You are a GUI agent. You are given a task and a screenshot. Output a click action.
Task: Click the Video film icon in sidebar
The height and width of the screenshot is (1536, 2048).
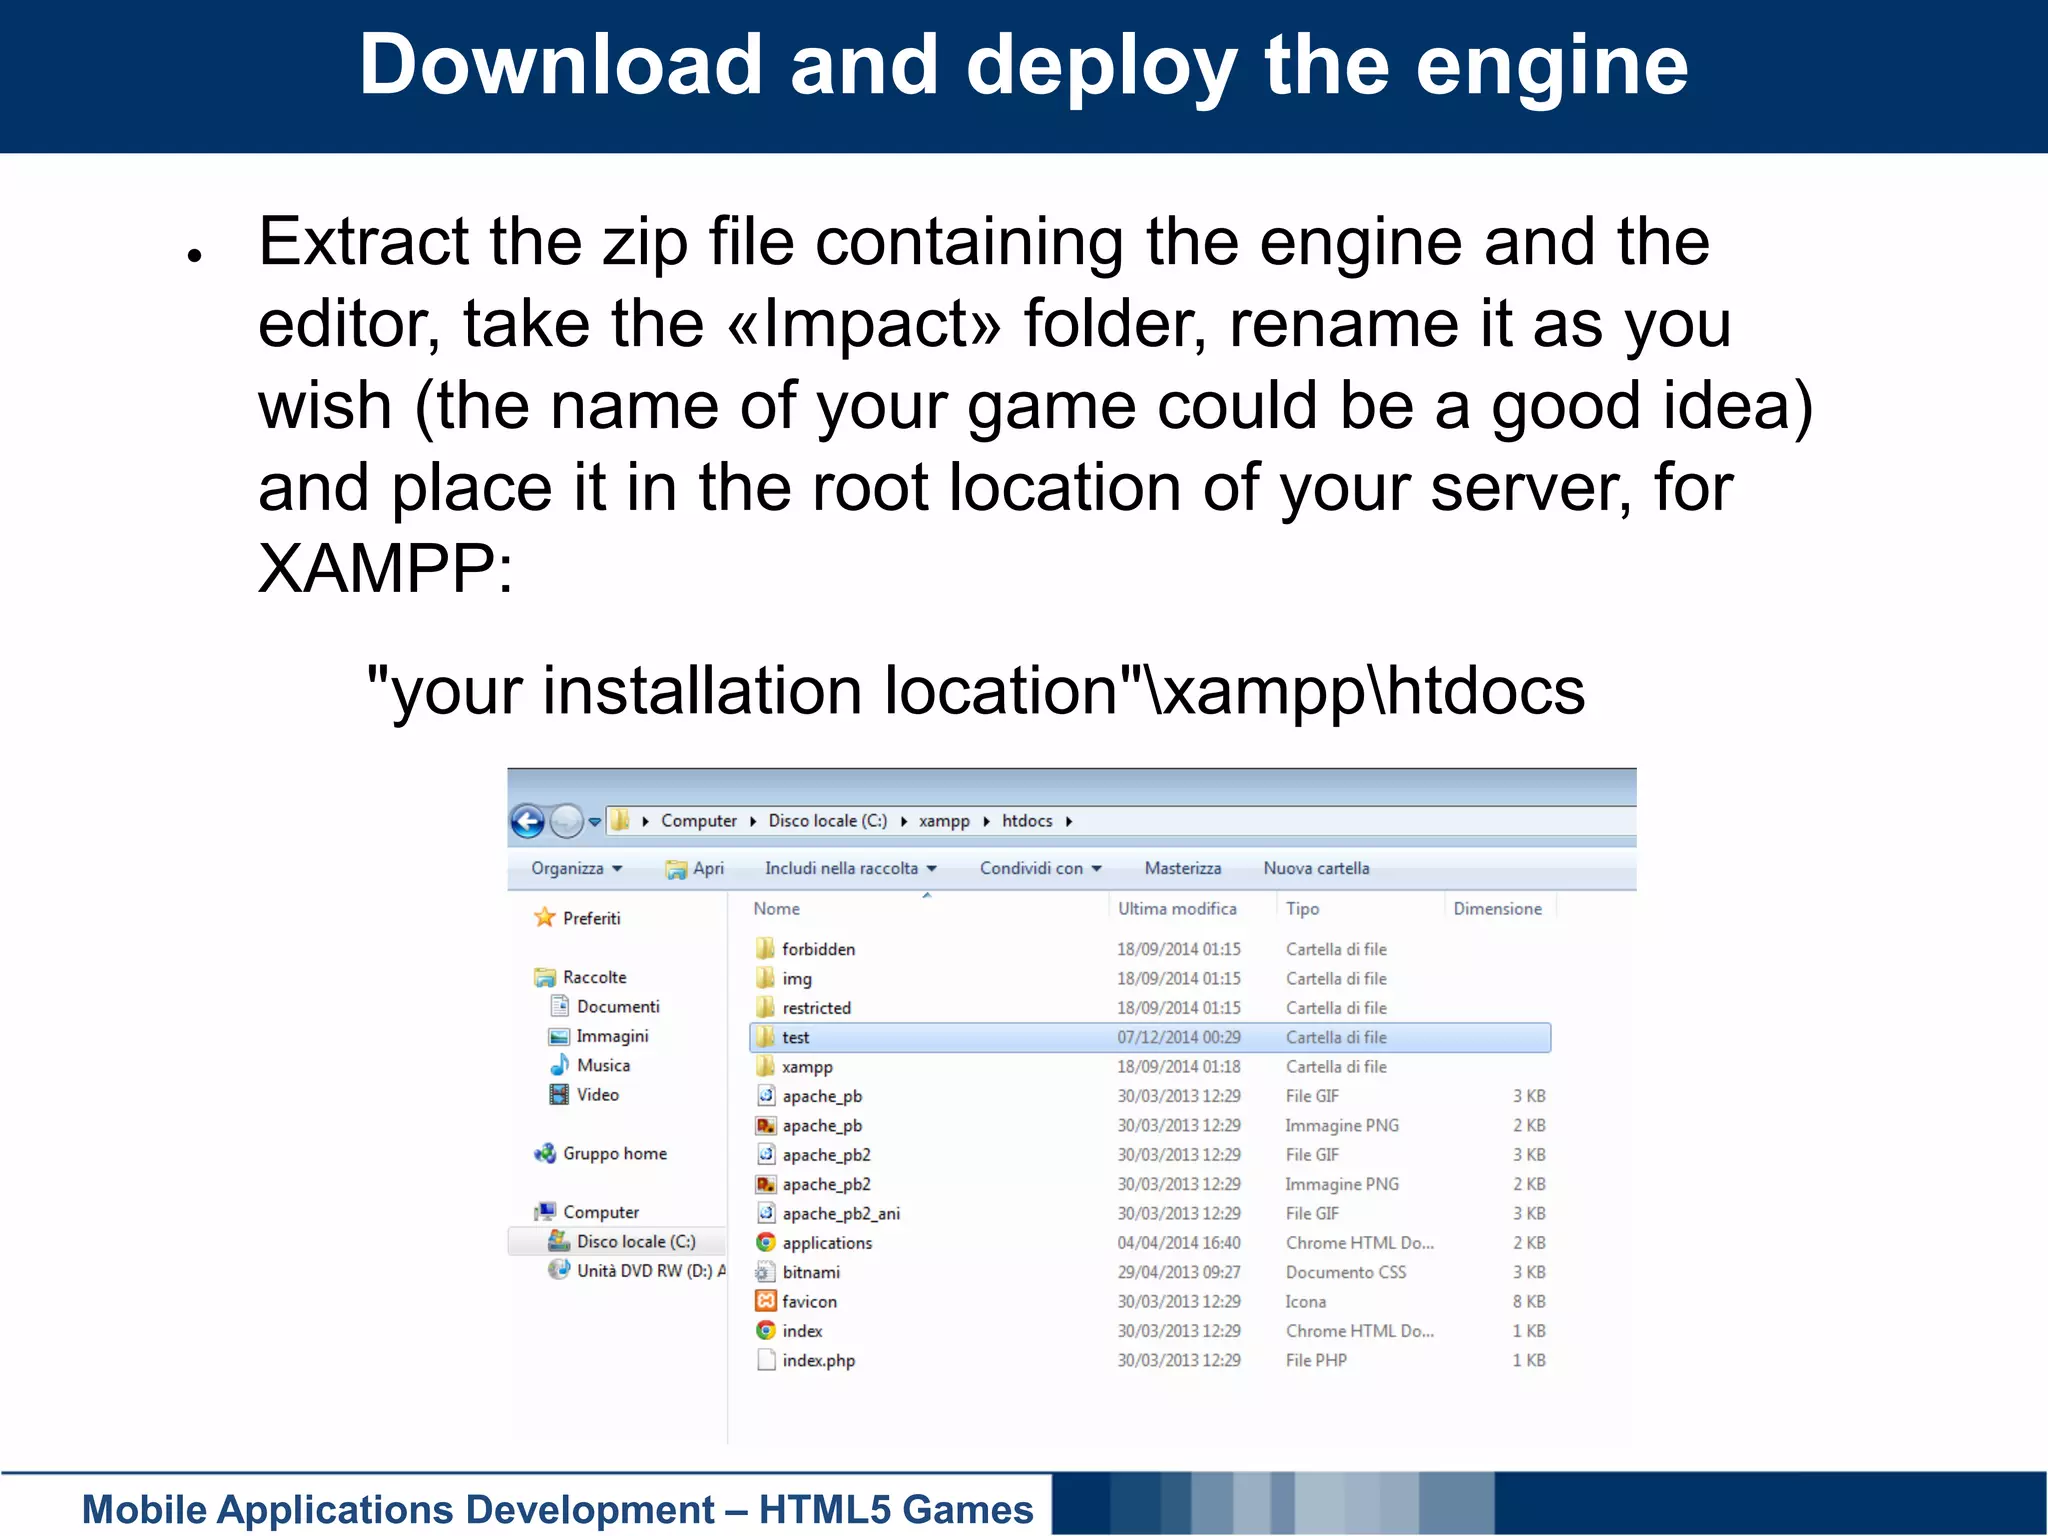[560, 1094]
